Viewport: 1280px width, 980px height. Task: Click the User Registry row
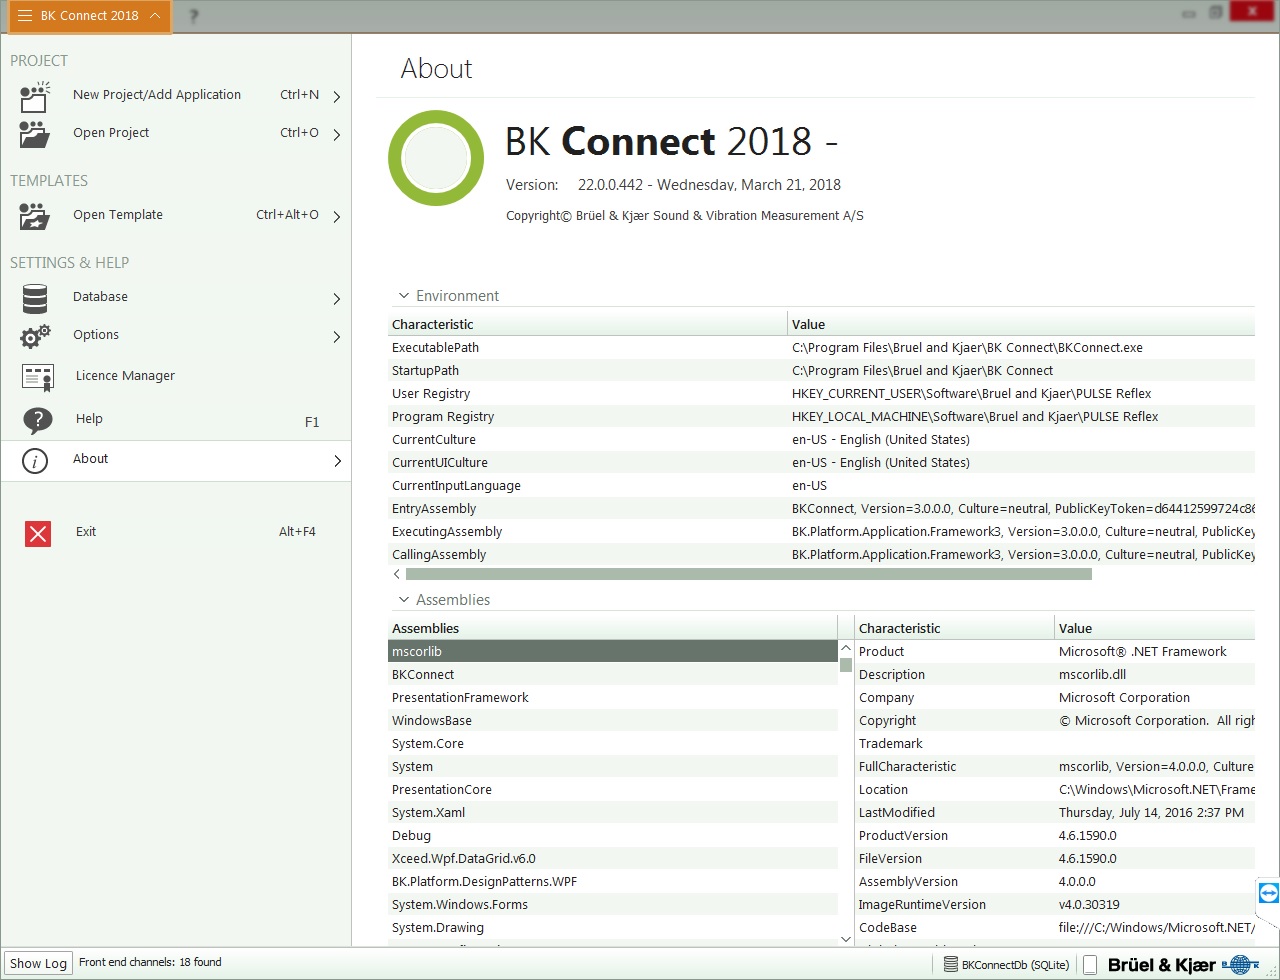tap(821, 393)
